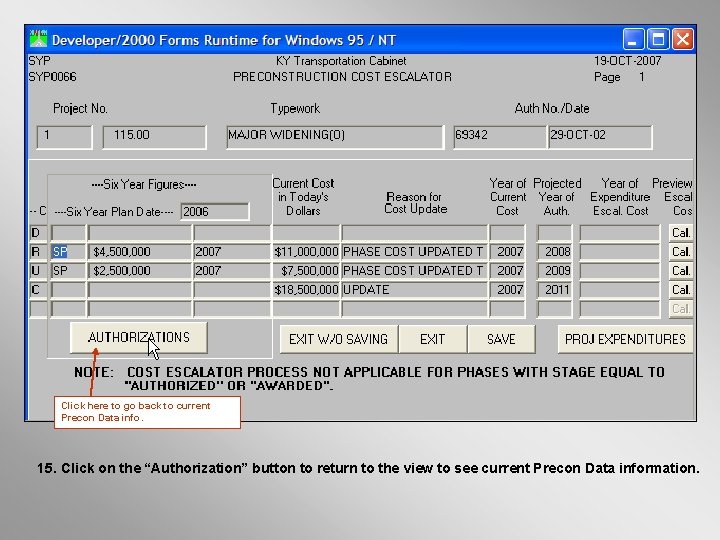720x540 pixels.
Task: Click the $4,500,000 six year figure
Action: coord(140,252)
